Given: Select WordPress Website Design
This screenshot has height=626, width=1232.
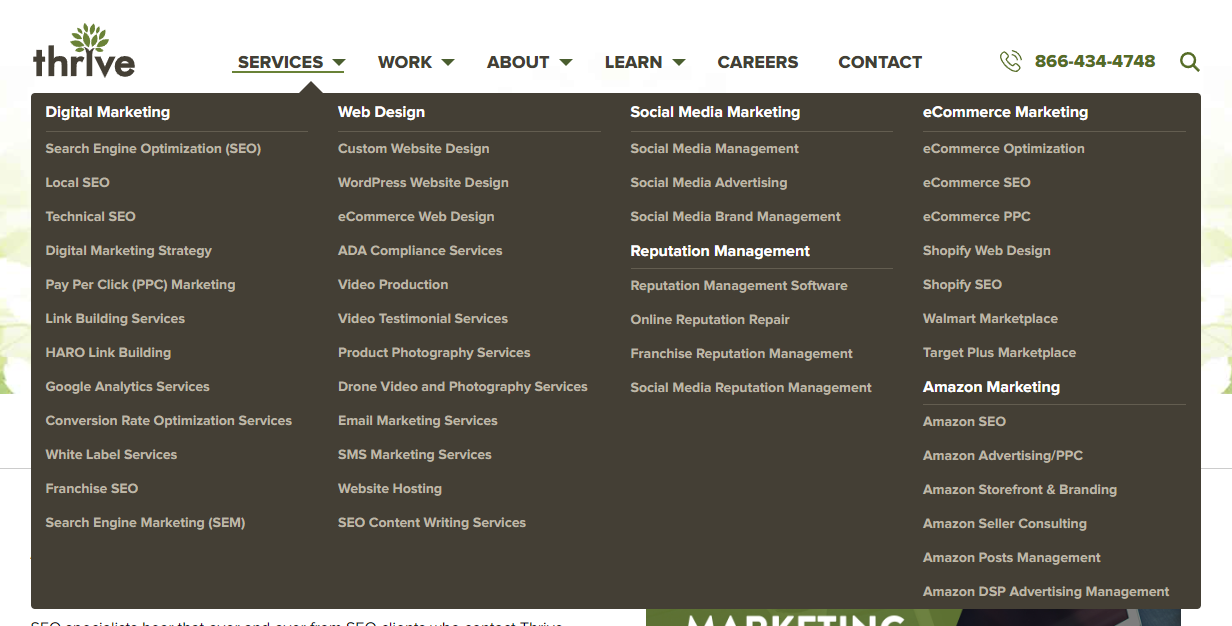Looking at the screenshot, I should (423, 183).
